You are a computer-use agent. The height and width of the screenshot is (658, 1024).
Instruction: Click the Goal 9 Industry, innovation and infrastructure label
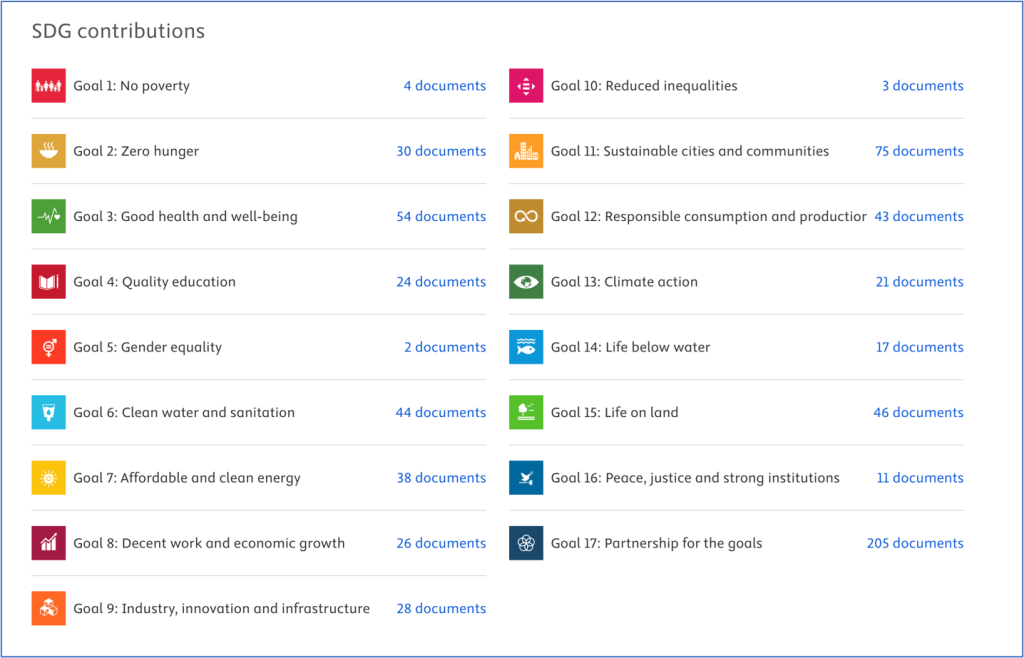[x=221, y=608]
